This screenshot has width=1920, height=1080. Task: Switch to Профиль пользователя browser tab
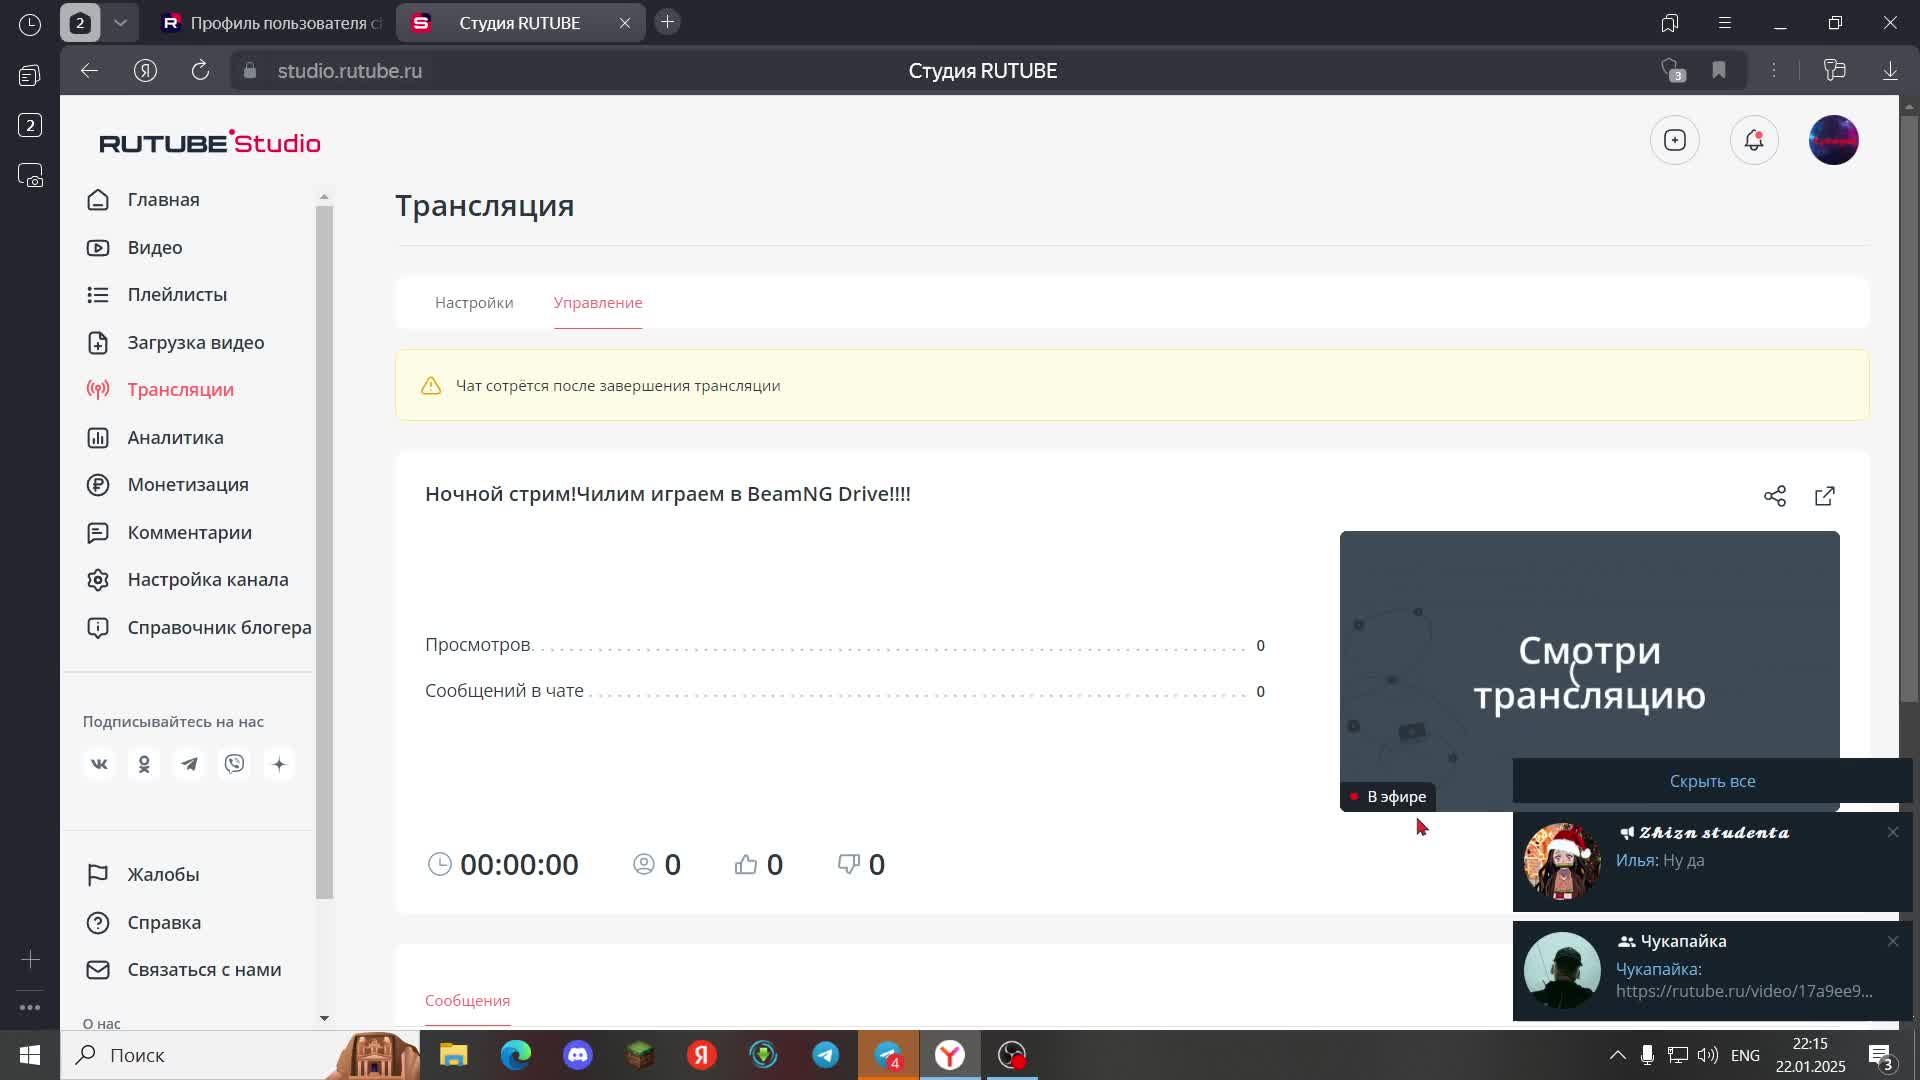coord(272,23)
